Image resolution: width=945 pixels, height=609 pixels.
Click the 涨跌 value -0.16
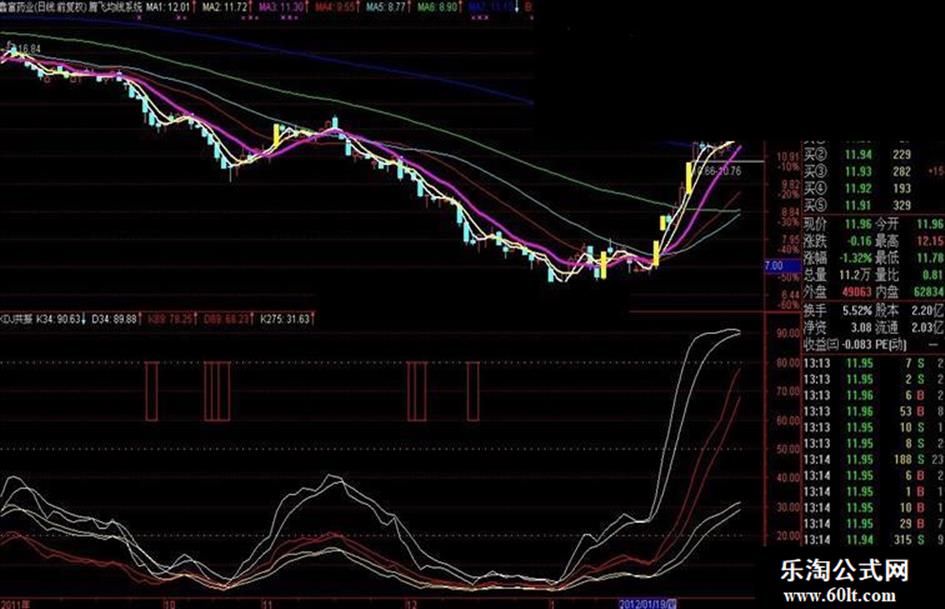click(x=858, y=241)
